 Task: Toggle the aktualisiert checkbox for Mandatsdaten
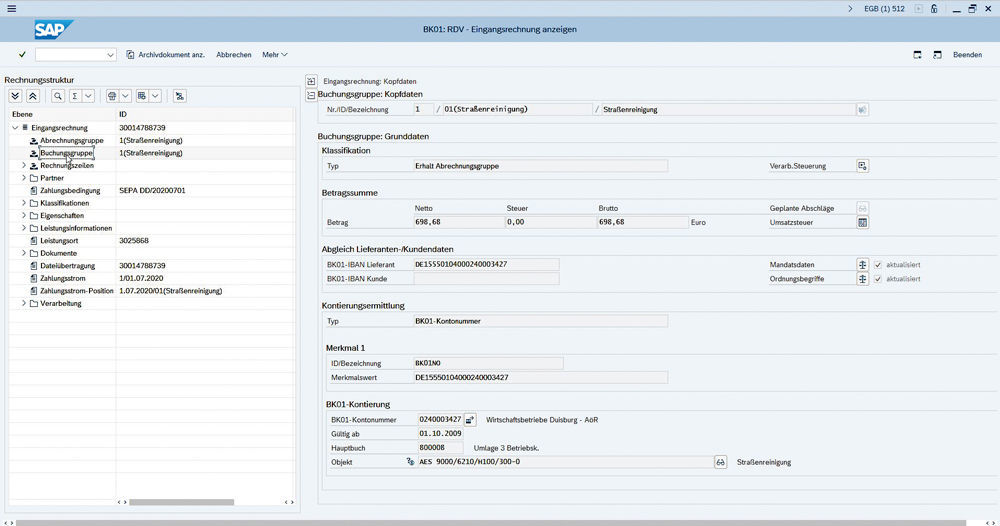click(x=878, y=265)
